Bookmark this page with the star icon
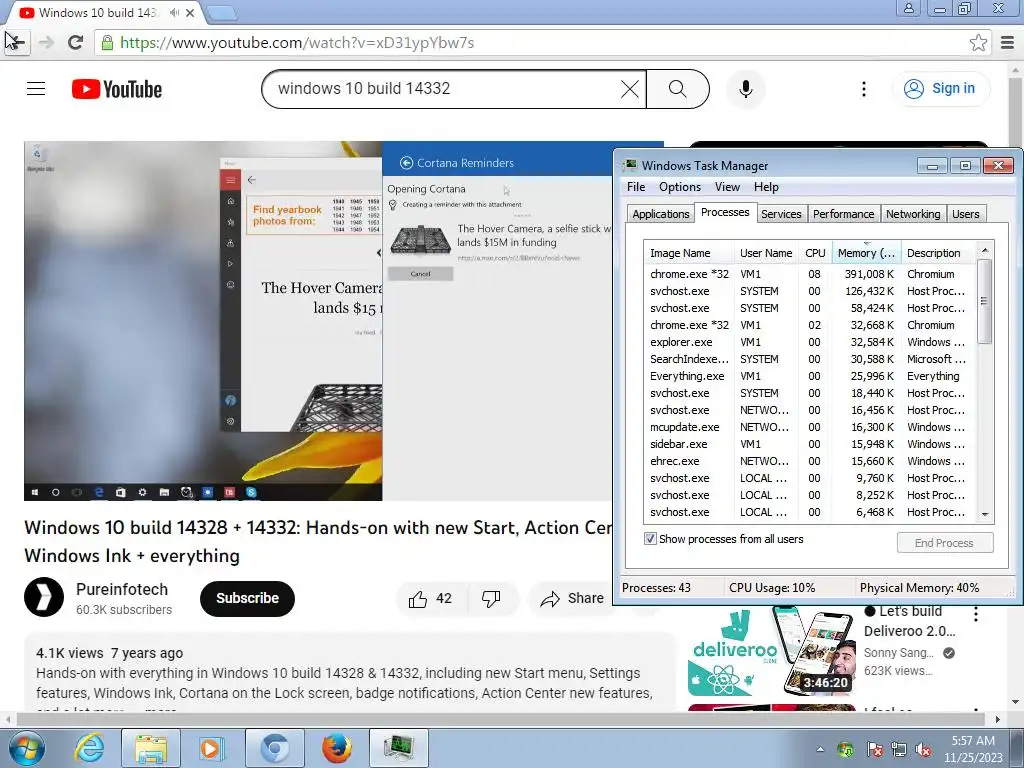Screen dimensions: 1024x768 [978, 42]
